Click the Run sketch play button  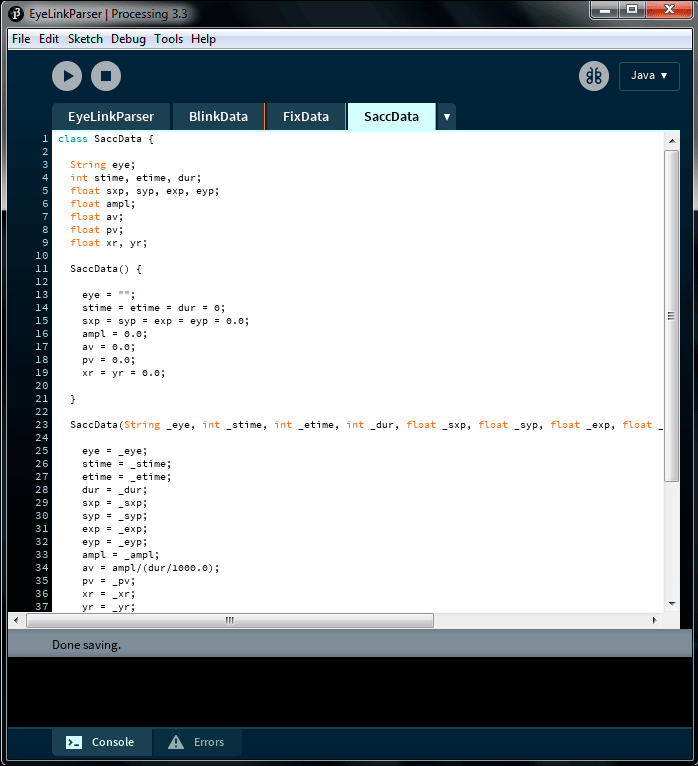click(67, 76)
